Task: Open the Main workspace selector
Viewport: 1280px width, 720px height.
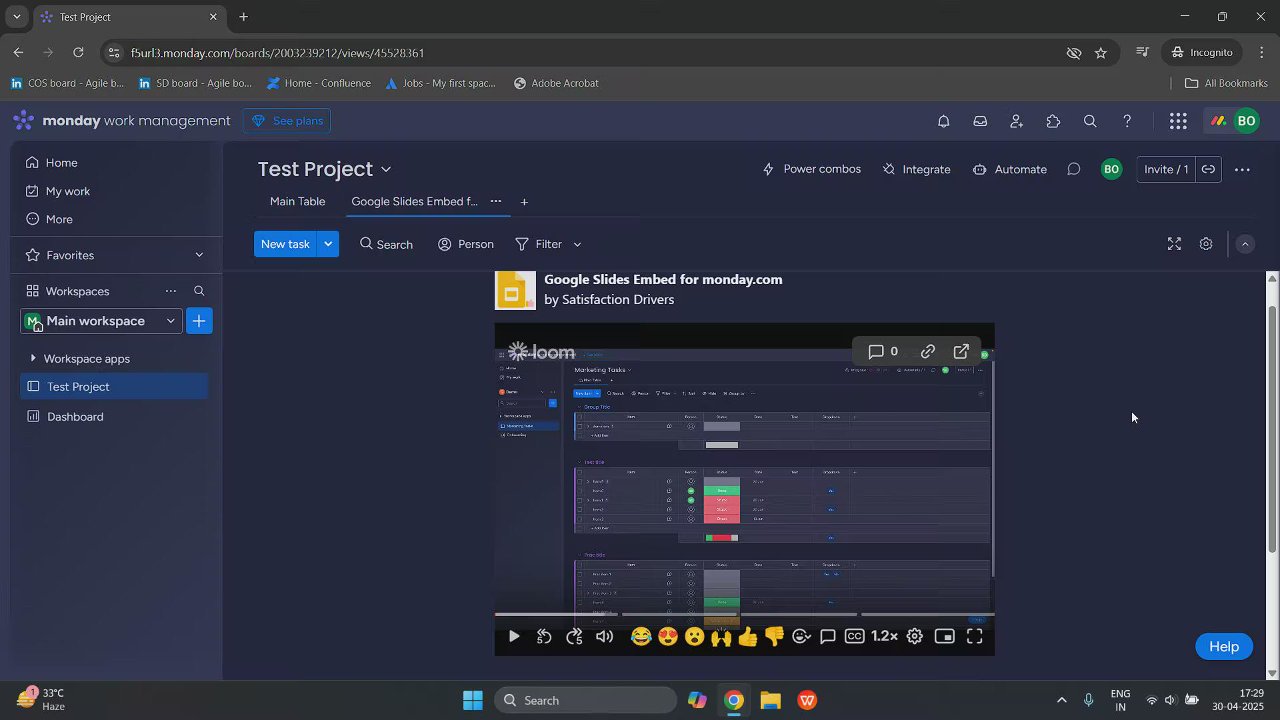Action: pos(101,321)
